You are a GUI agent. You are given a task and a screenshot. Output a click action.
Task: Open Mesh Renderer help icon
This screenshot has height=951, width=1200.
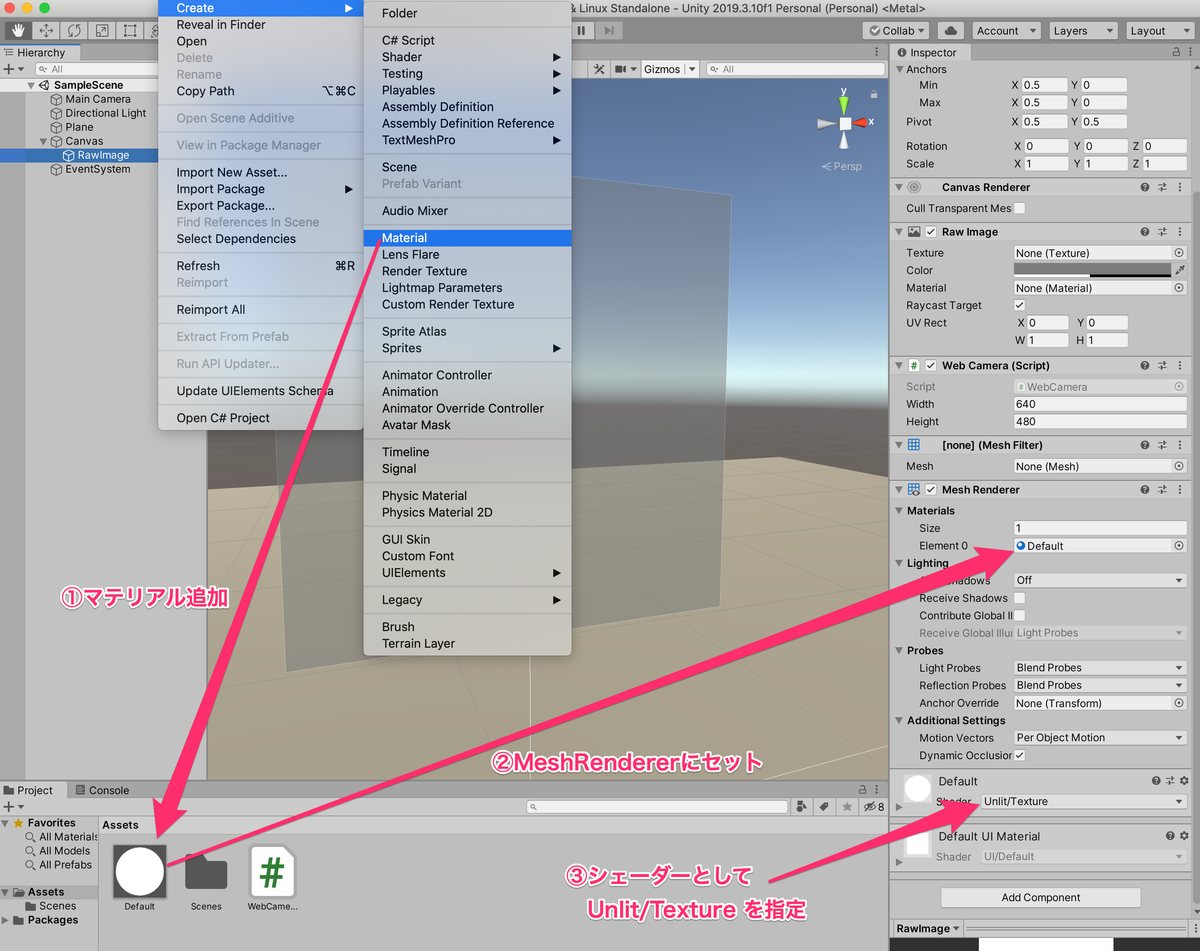[1145, 490]
